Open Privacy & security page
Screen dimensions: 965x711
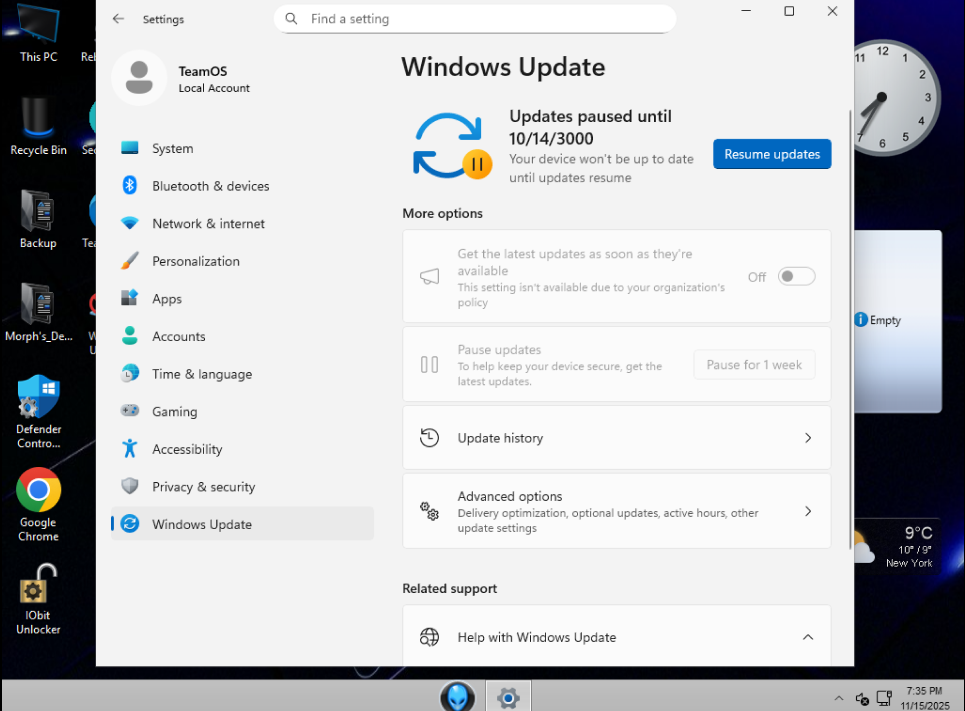pyautogui.click(x=242, y=486)
